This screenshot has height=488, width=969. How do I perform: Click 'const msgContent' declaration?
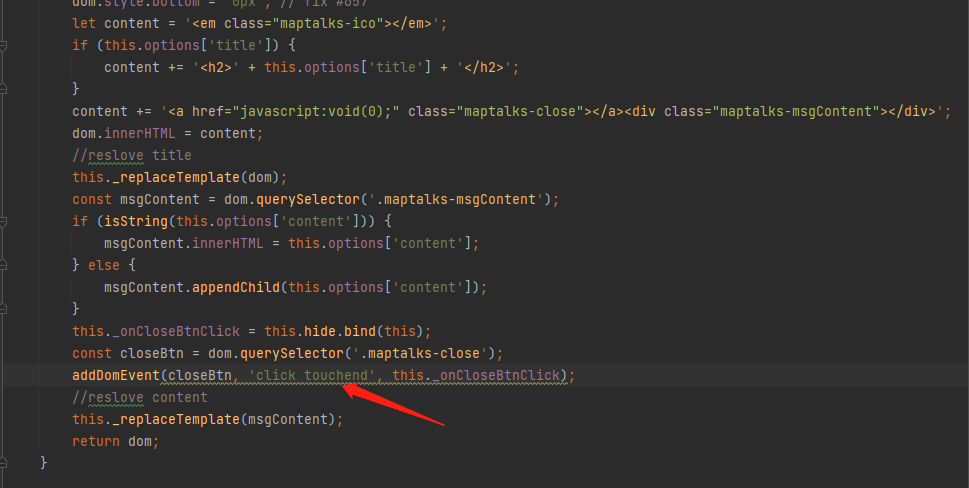click(136, 199)
